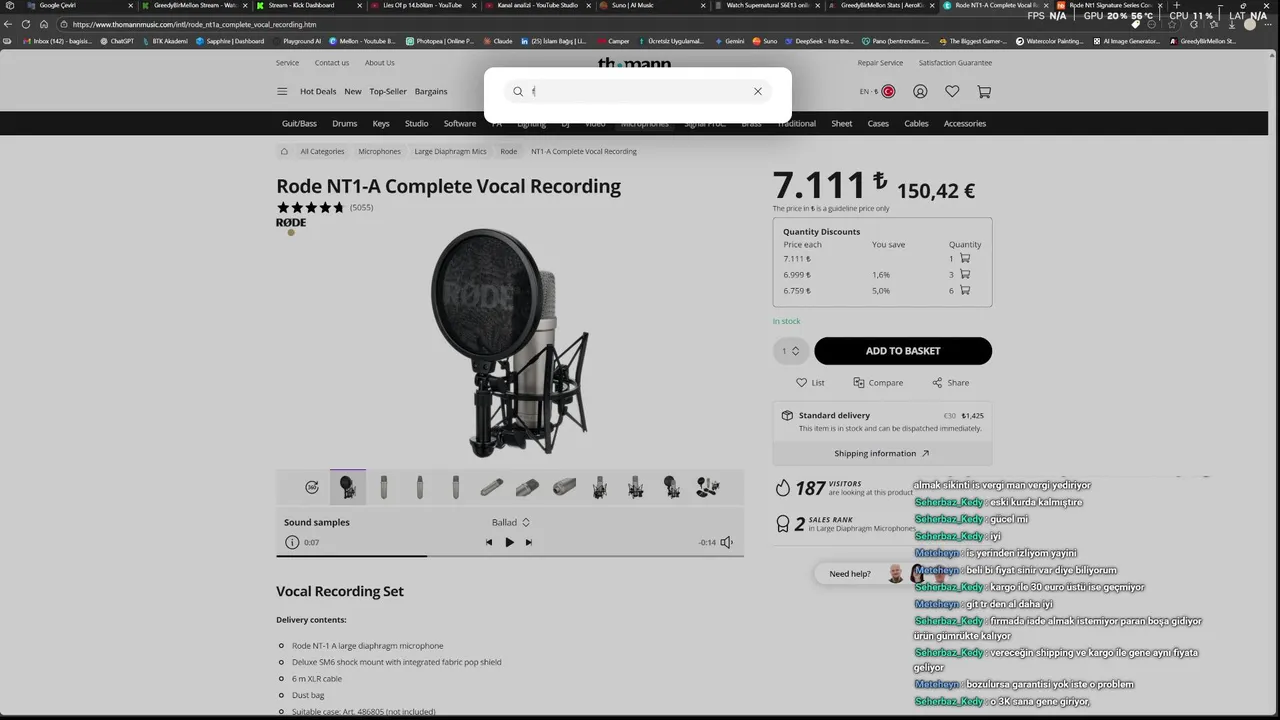The width and height of the screenshot is (1280, 720).
Task: Change country and currency via EN flag
Action: coord(877,91)
